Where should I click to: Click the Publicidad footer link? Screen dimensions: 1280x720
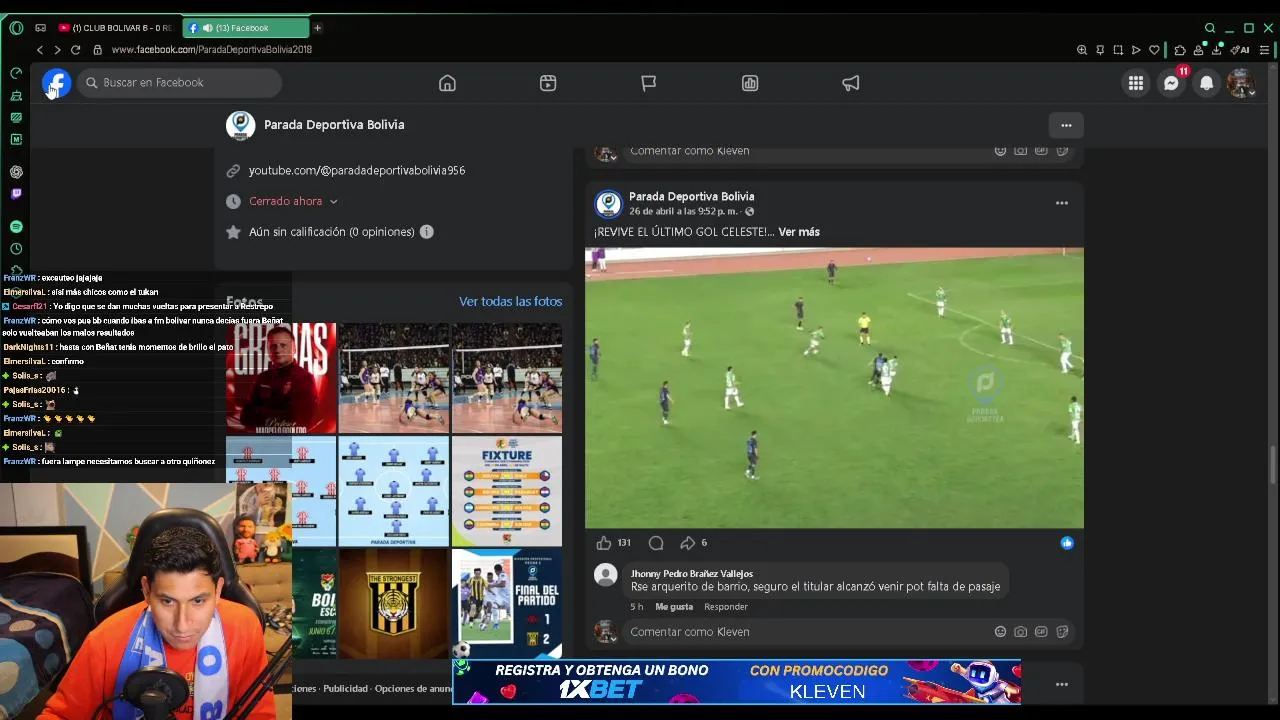[x=346, y=689]
